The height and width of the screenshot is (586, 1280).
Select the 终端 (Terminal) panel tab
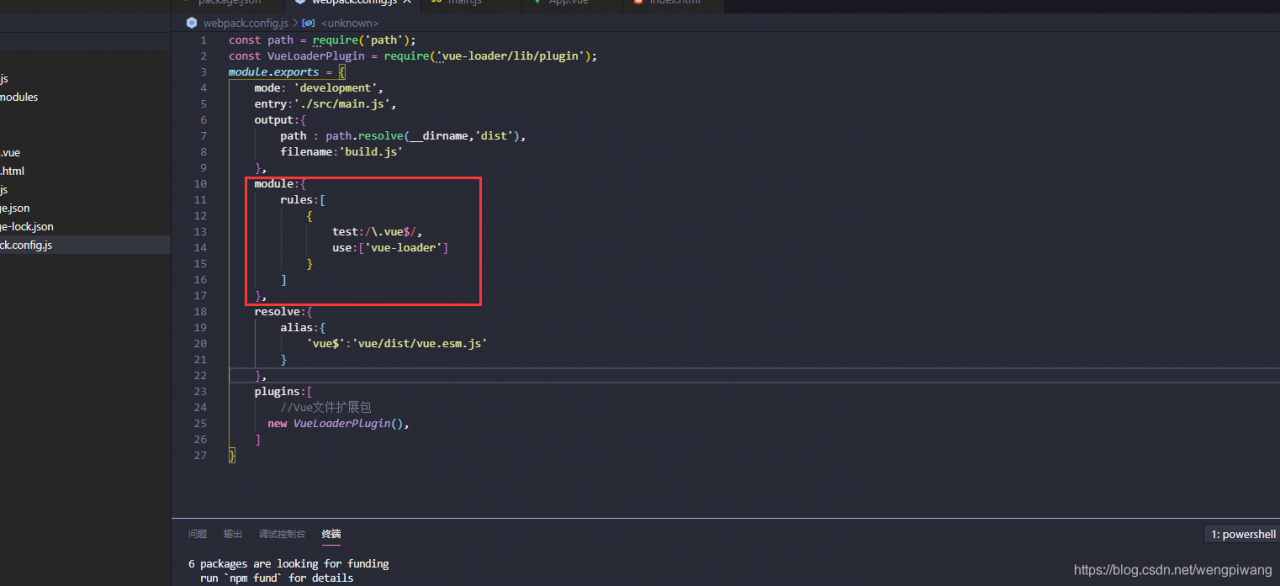pos(331,534)
